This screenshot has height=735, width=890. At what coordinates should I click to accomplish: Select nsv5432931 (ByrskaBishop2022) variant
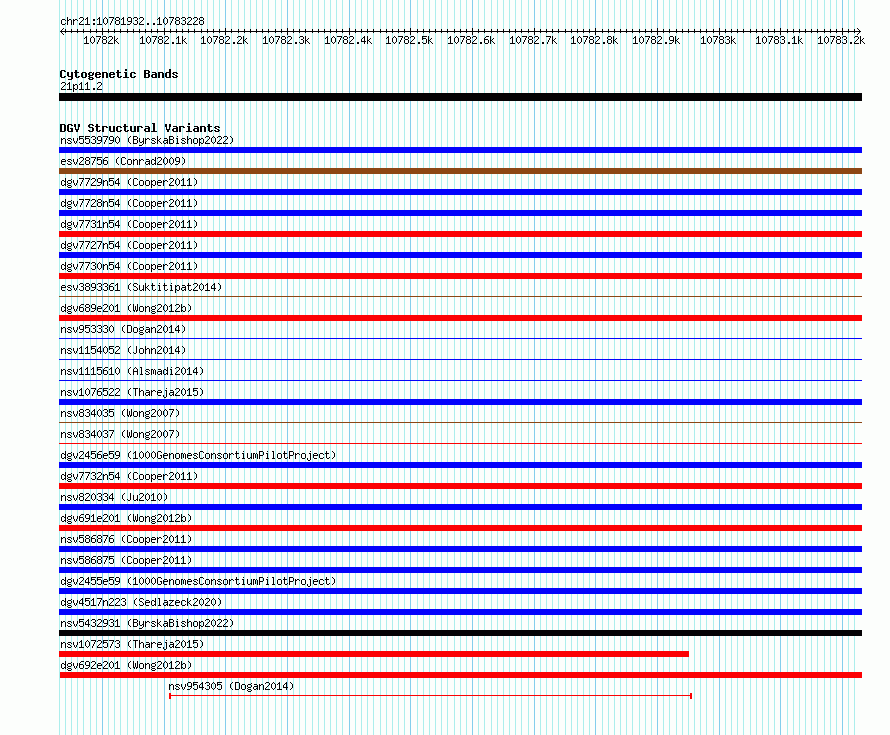coord(147,623)
